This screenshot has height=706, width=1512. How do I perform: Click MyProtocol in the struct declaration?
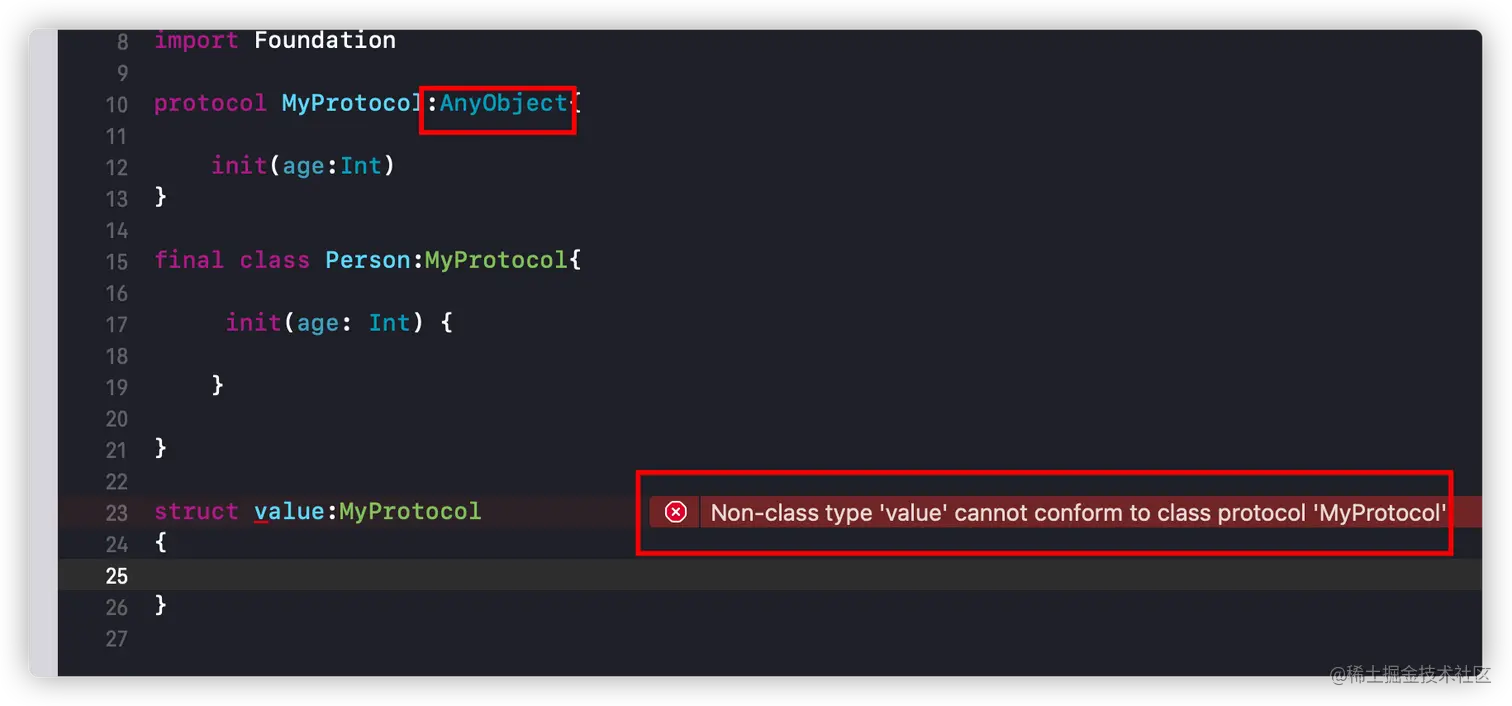pyautogui.click(x=410, y=511)
